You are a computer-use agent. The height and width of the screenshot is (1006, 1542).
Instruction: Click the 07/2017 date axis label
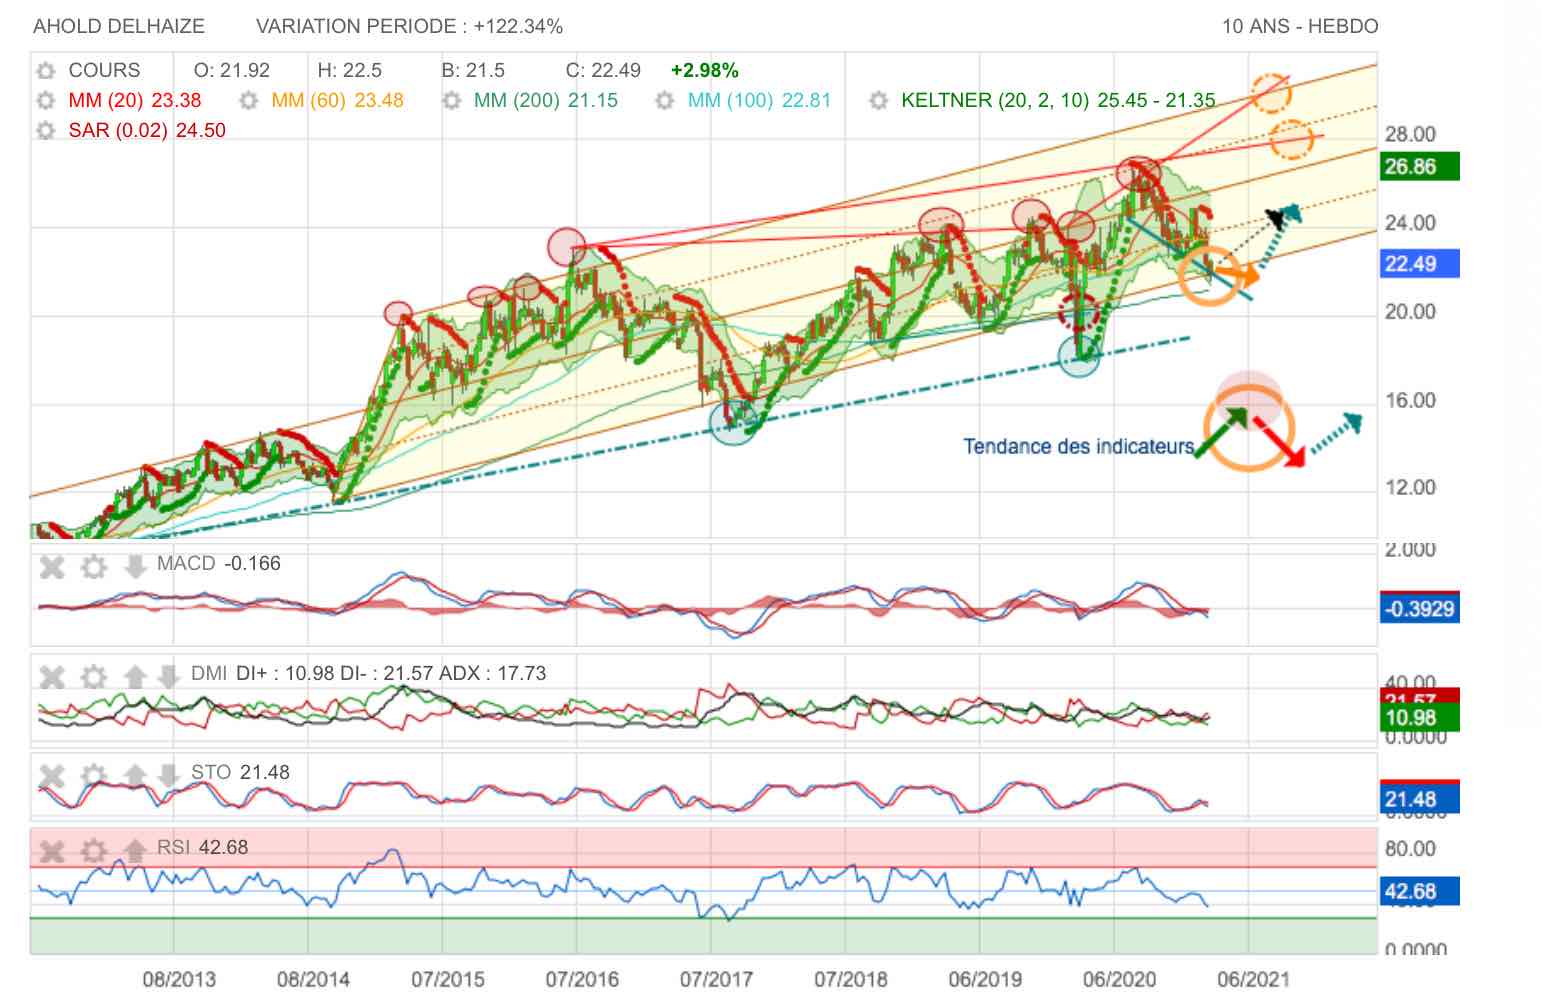point(716,980)
